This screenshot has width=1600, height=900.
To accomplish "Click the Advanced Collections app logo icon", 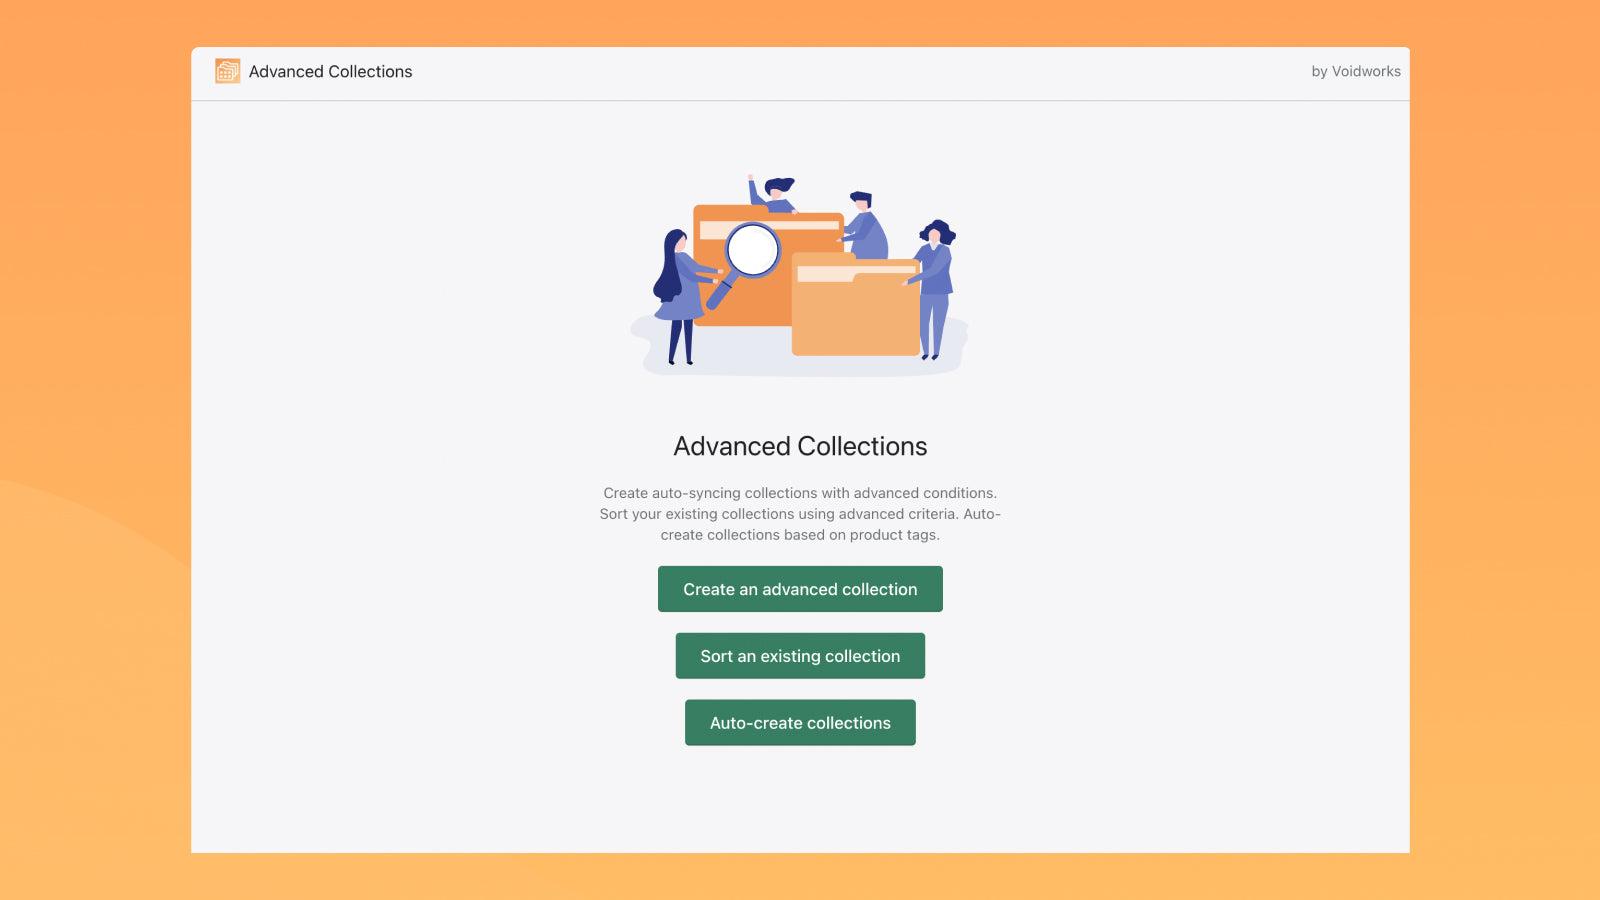I will pos(227,71).
